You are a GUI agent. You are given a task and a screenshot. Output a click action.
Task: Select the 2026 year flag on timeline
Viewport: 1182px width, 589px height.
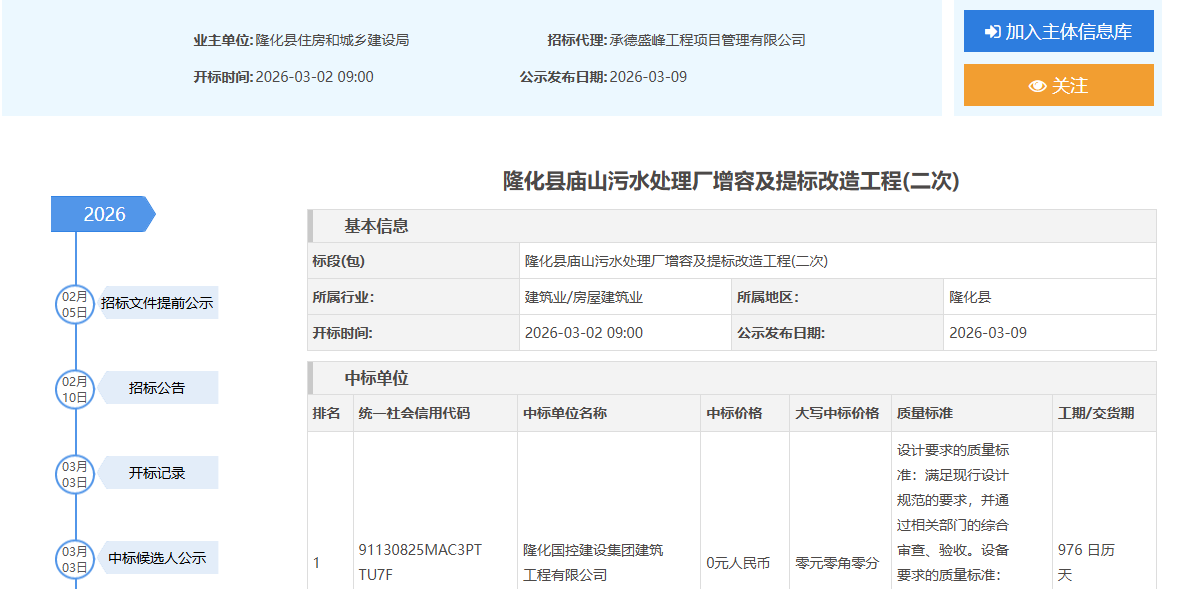(103, 214)
